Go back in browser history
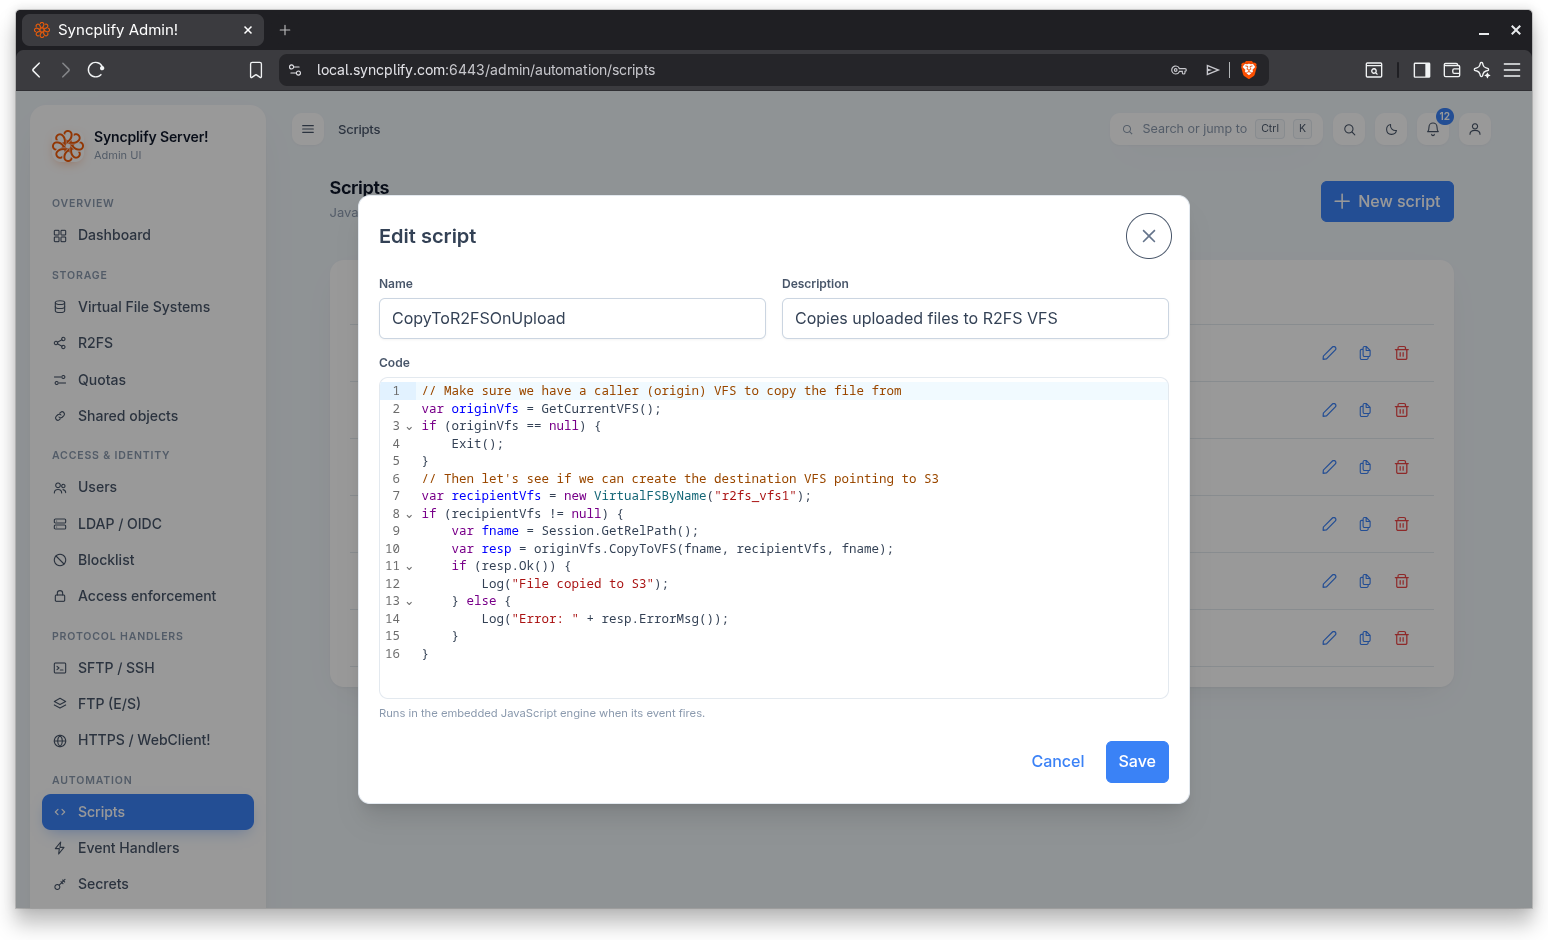The width and height of the screenshot is (1548, 940). click(x=37, y=70)
